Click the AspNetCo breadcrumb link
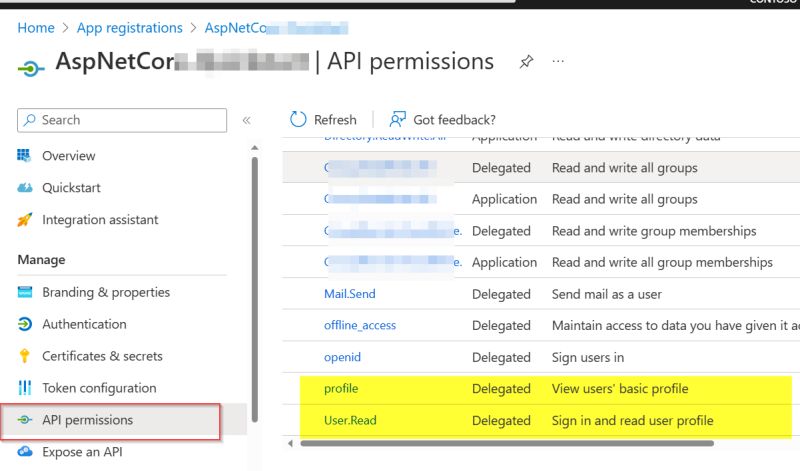 pos(276,28)
